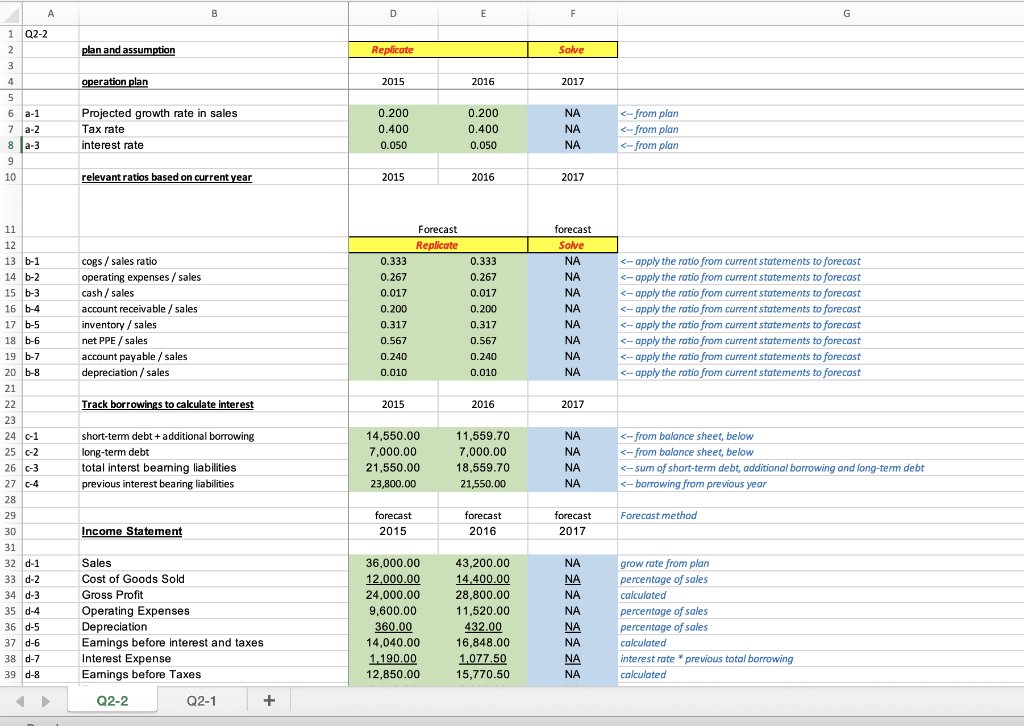Select Cost of Goods Sold 2015 value 12,000.00
The image size is (1024, 726).
[x=393, y=579]
